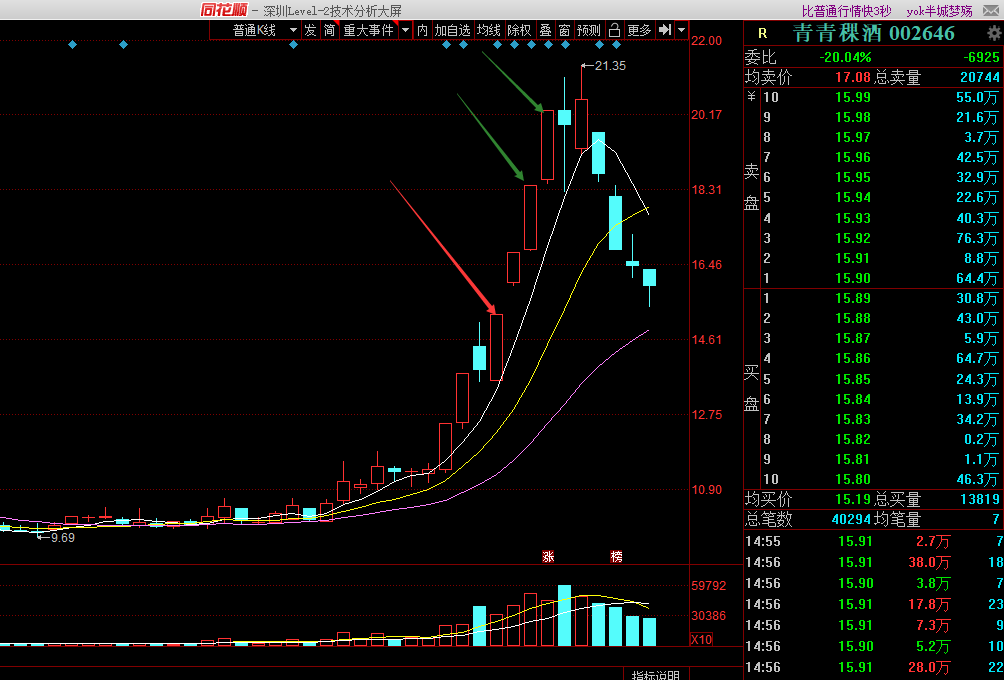Viewport: 1004px width, 680px height.
Task: Click the 青青稞酒 002646 stock title
Action: point(874,33)
